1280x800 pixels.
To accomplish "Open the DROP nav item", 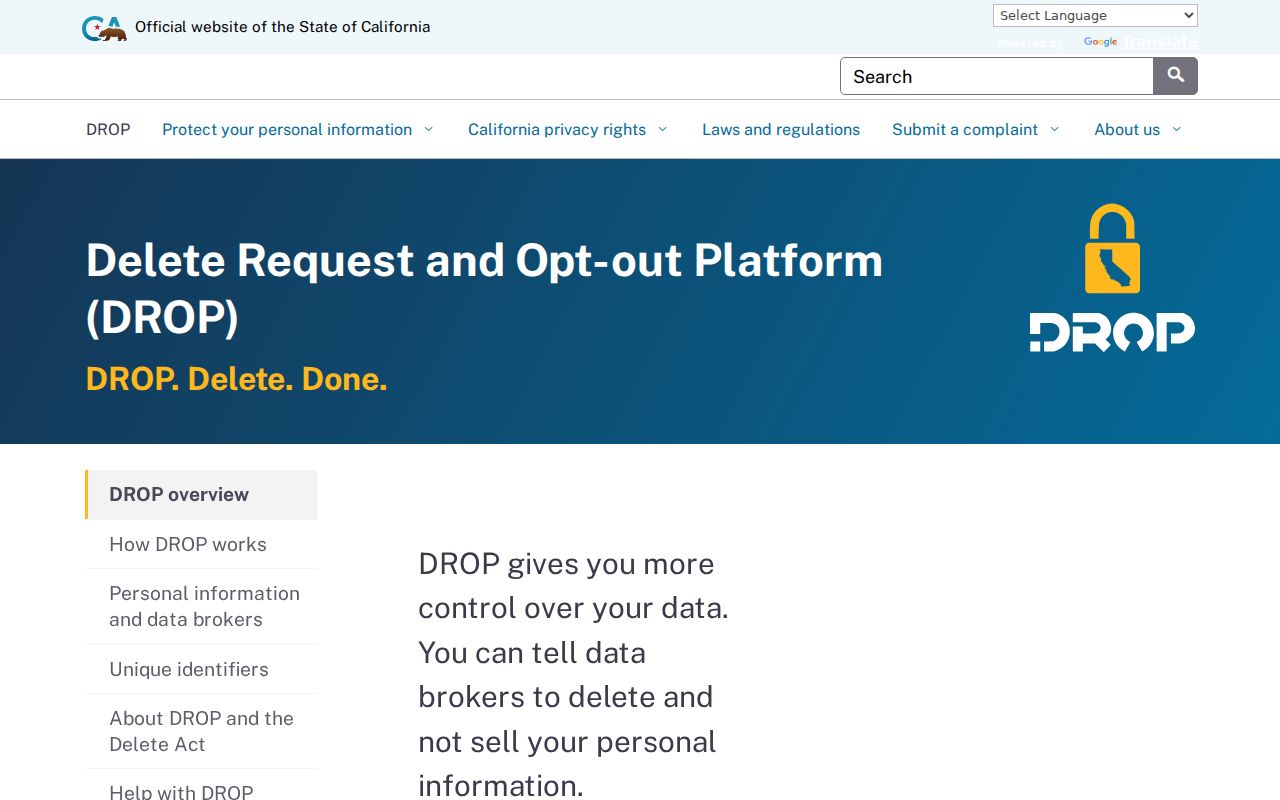I will (108, 129).
